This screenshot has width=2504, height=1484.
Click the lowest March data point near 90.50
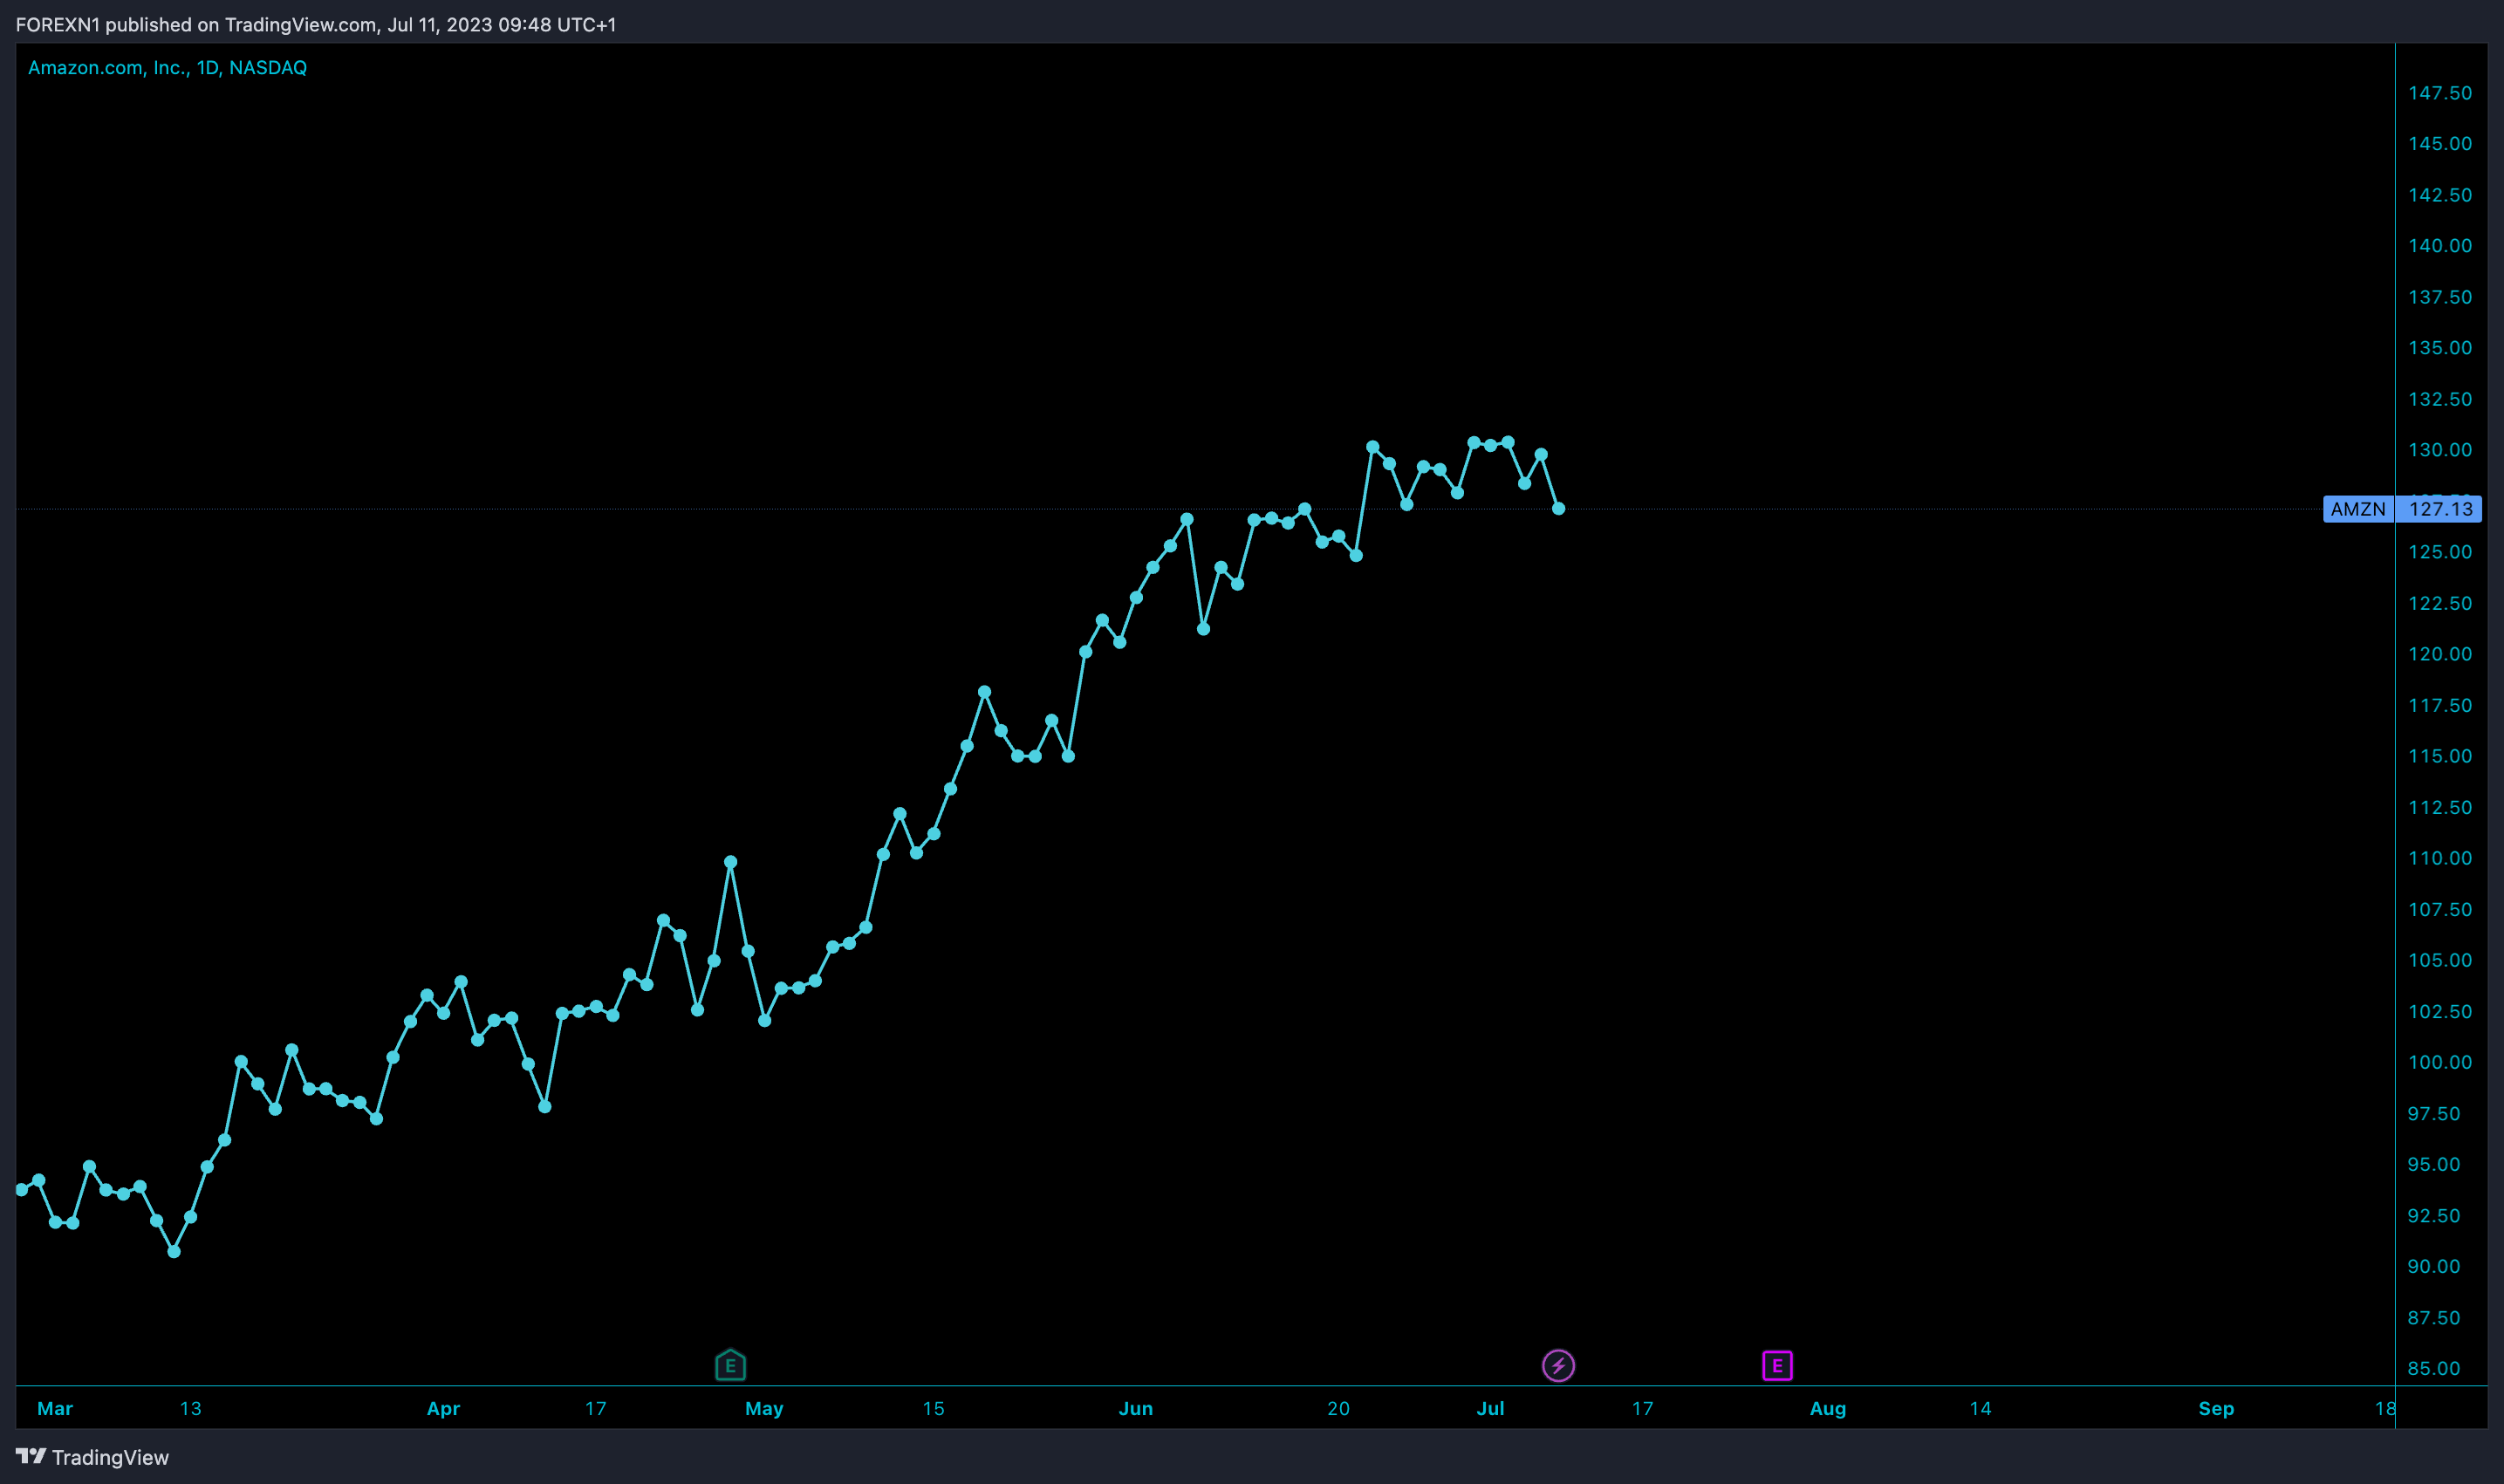[174, 1251]
